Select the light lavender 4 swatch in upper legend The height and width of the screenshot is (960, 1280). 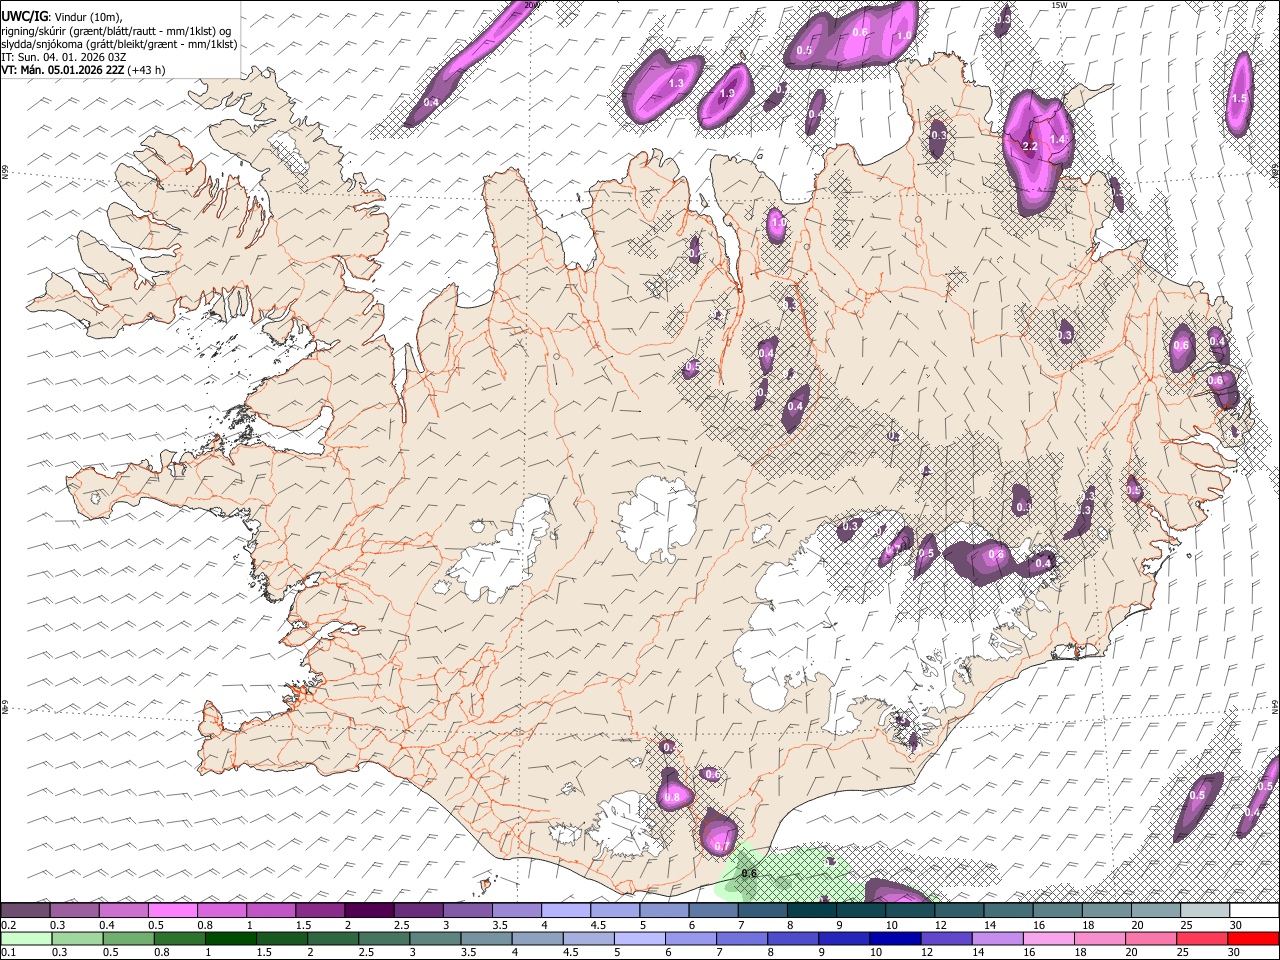[x=566, y=910]
